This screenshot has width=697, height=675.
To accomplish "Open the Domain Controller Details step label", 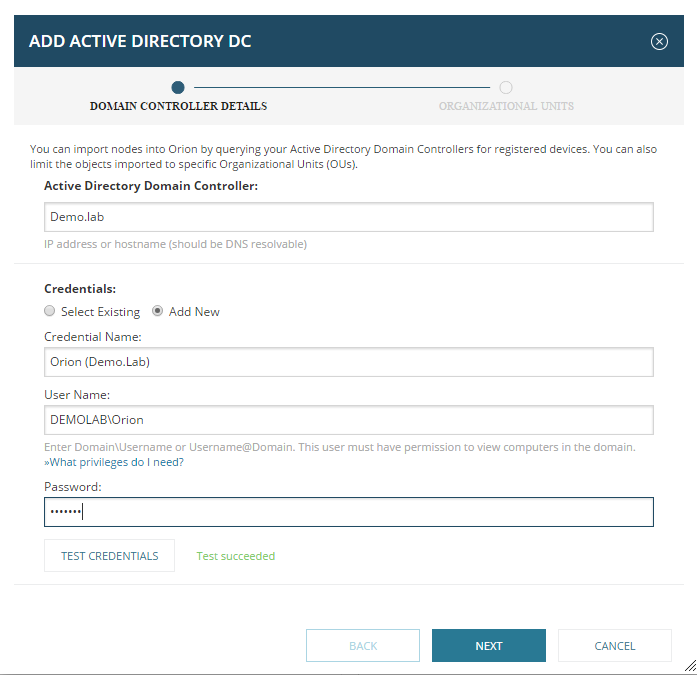I will click(x=178, y=106).
